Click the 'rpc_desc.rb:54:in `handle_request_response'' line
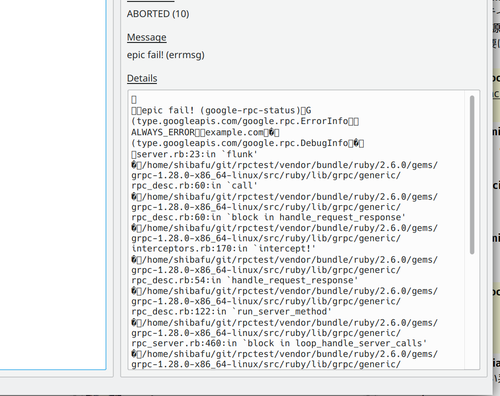Image resolution: width=500 pixels, height=396 pixels. [245, 280]
